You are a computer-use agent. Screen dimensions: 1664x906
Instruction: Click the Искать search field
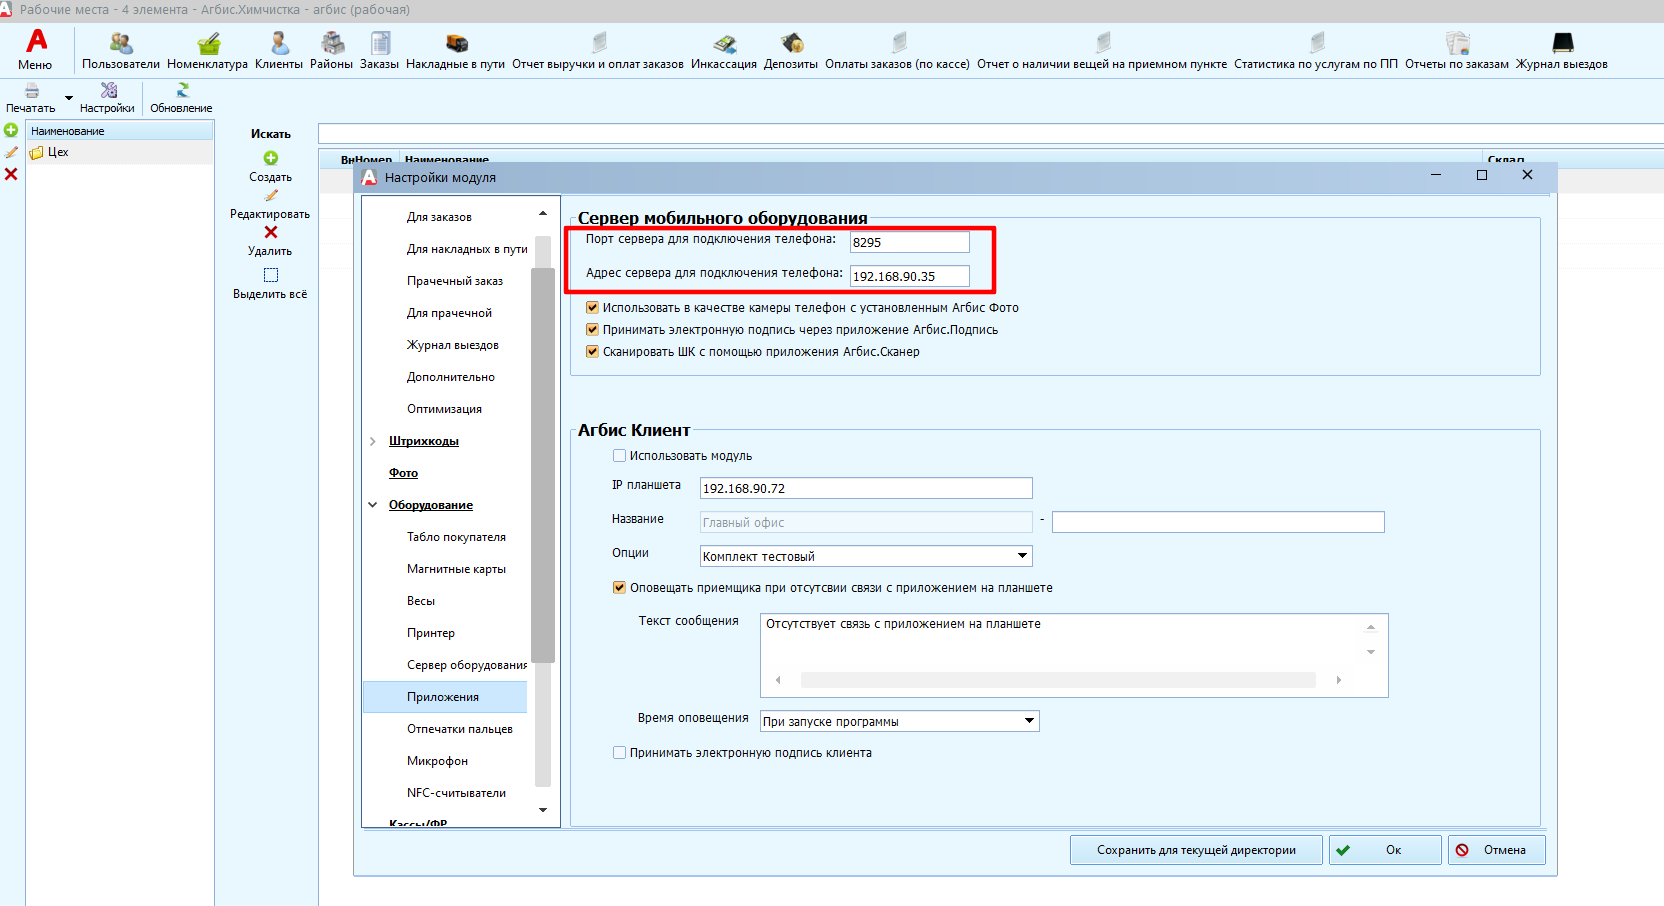coord(990,134)
